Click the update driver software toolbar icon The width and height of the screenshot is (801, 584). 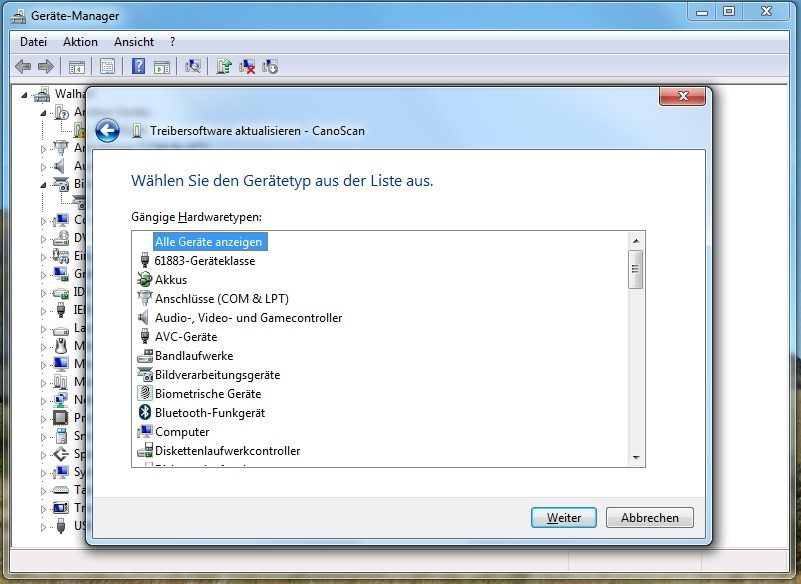coord(224,66)
